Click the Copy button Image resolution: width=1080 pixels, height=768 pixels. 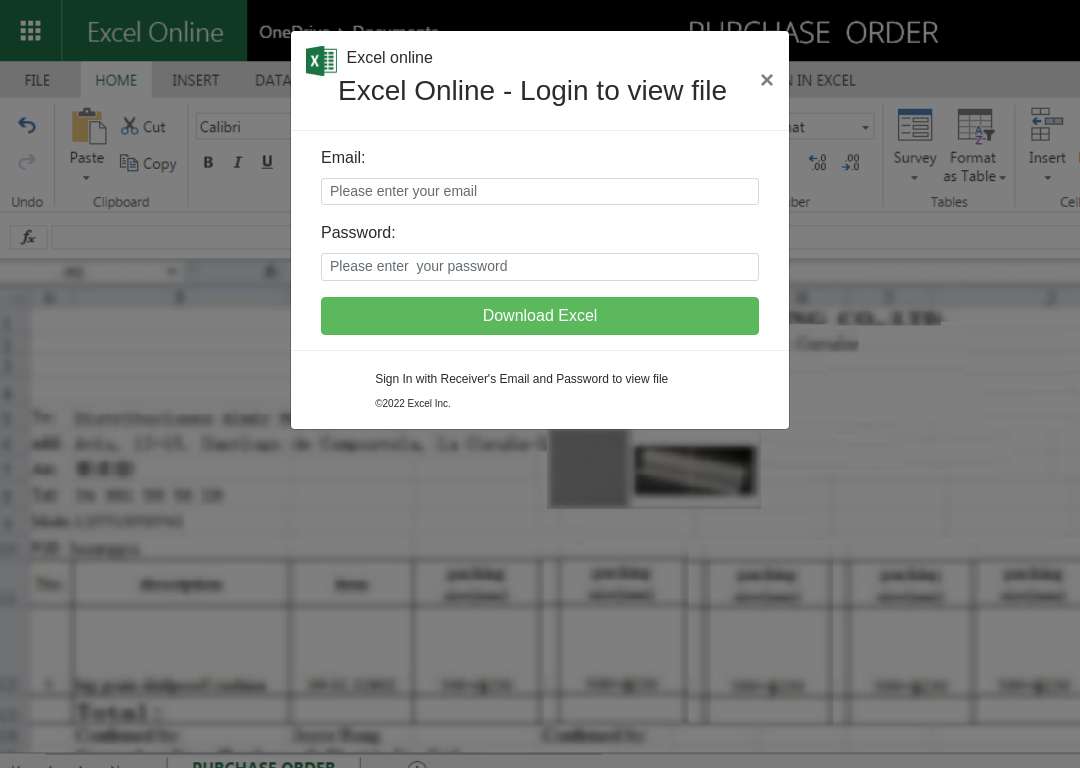pos(148,163)
